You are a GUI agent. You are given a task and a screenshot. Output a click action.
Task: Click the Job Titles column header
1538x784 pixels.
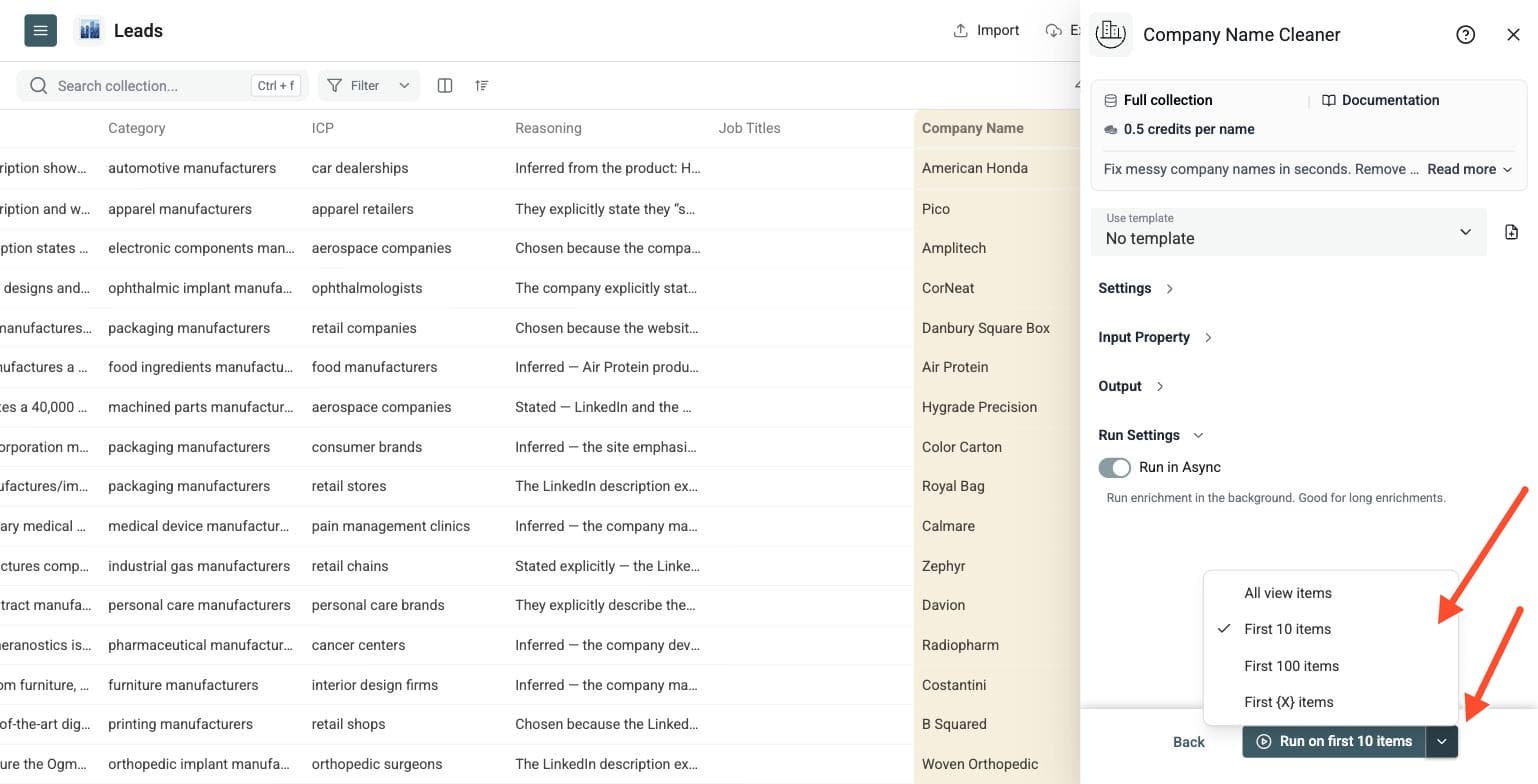click(749, 128)
